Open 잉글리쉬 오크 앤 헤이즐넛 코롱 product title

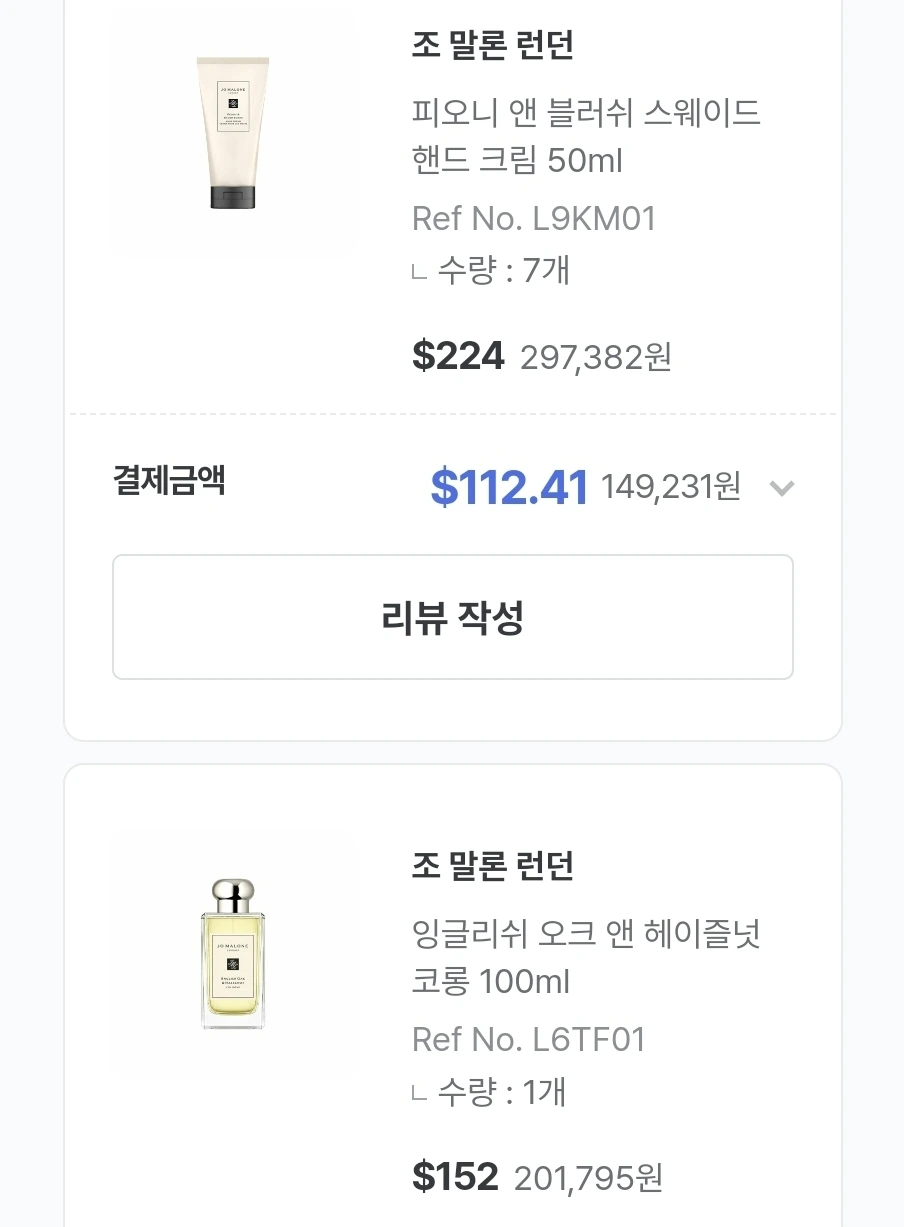click(x=586, y=957)
